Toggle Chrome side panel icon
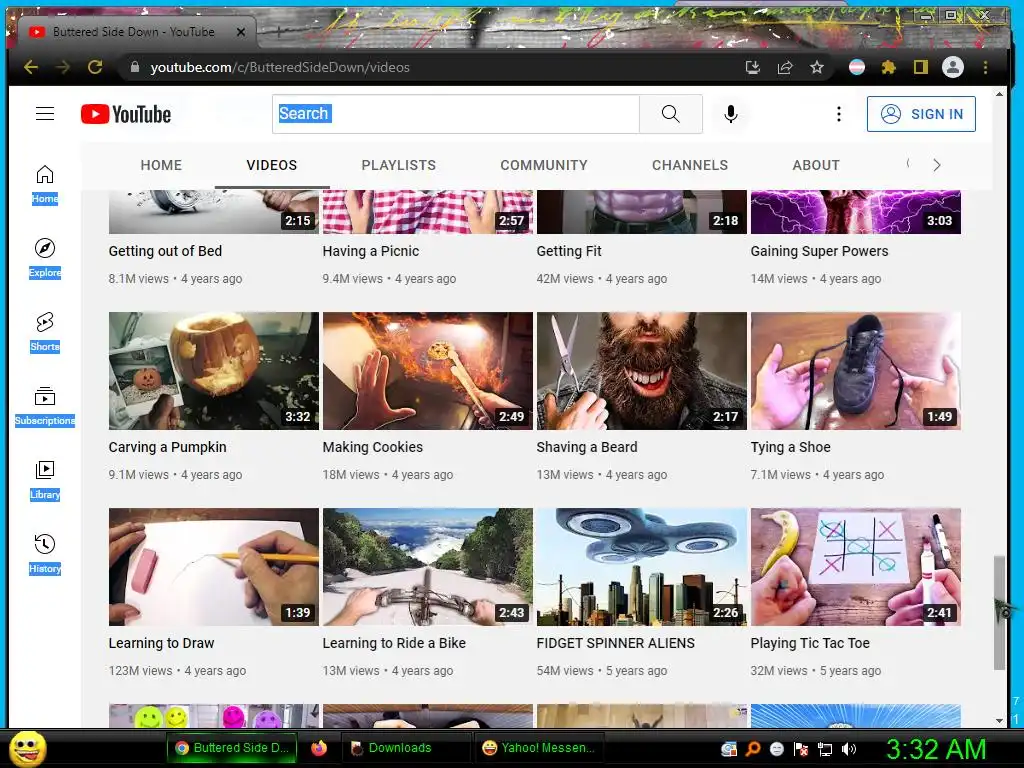Image resolution: width=1024 pixels, height=768 pixels. (x=920, y=67)
